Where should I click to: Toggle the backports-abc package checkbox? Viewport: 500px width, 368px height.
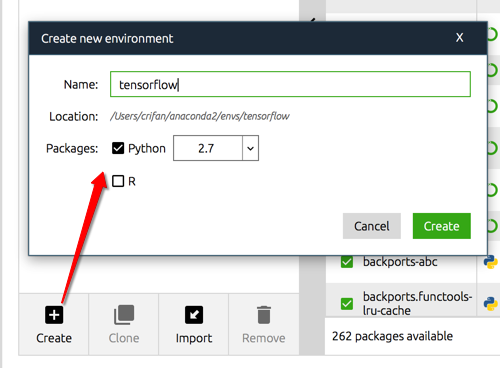347,262
